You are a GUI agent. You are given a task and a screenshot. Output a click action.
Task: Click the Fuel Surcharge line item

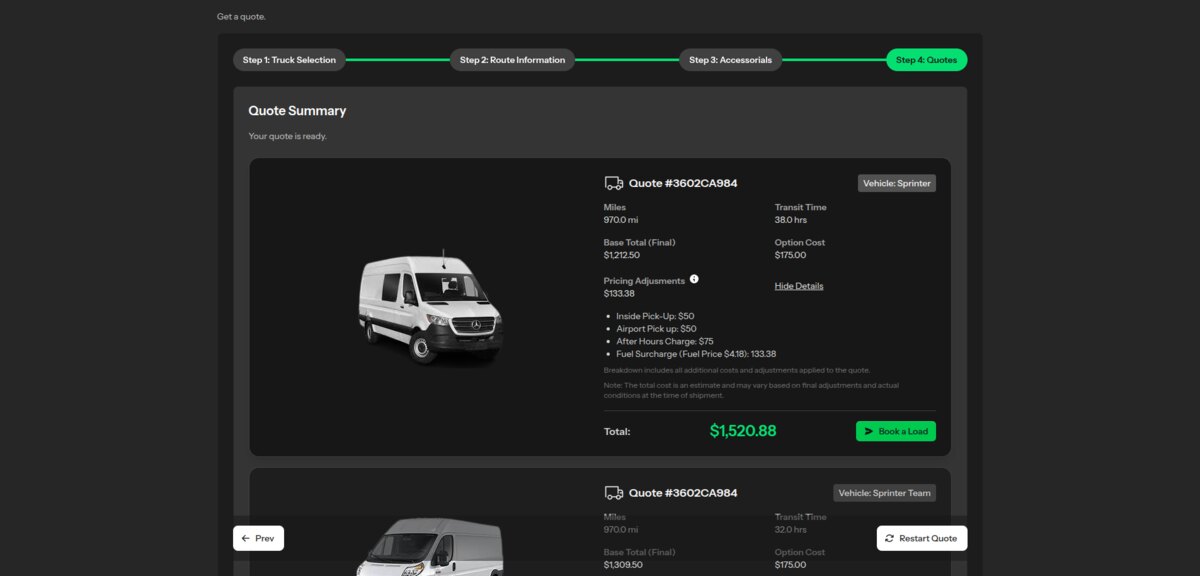coord(696,354)
